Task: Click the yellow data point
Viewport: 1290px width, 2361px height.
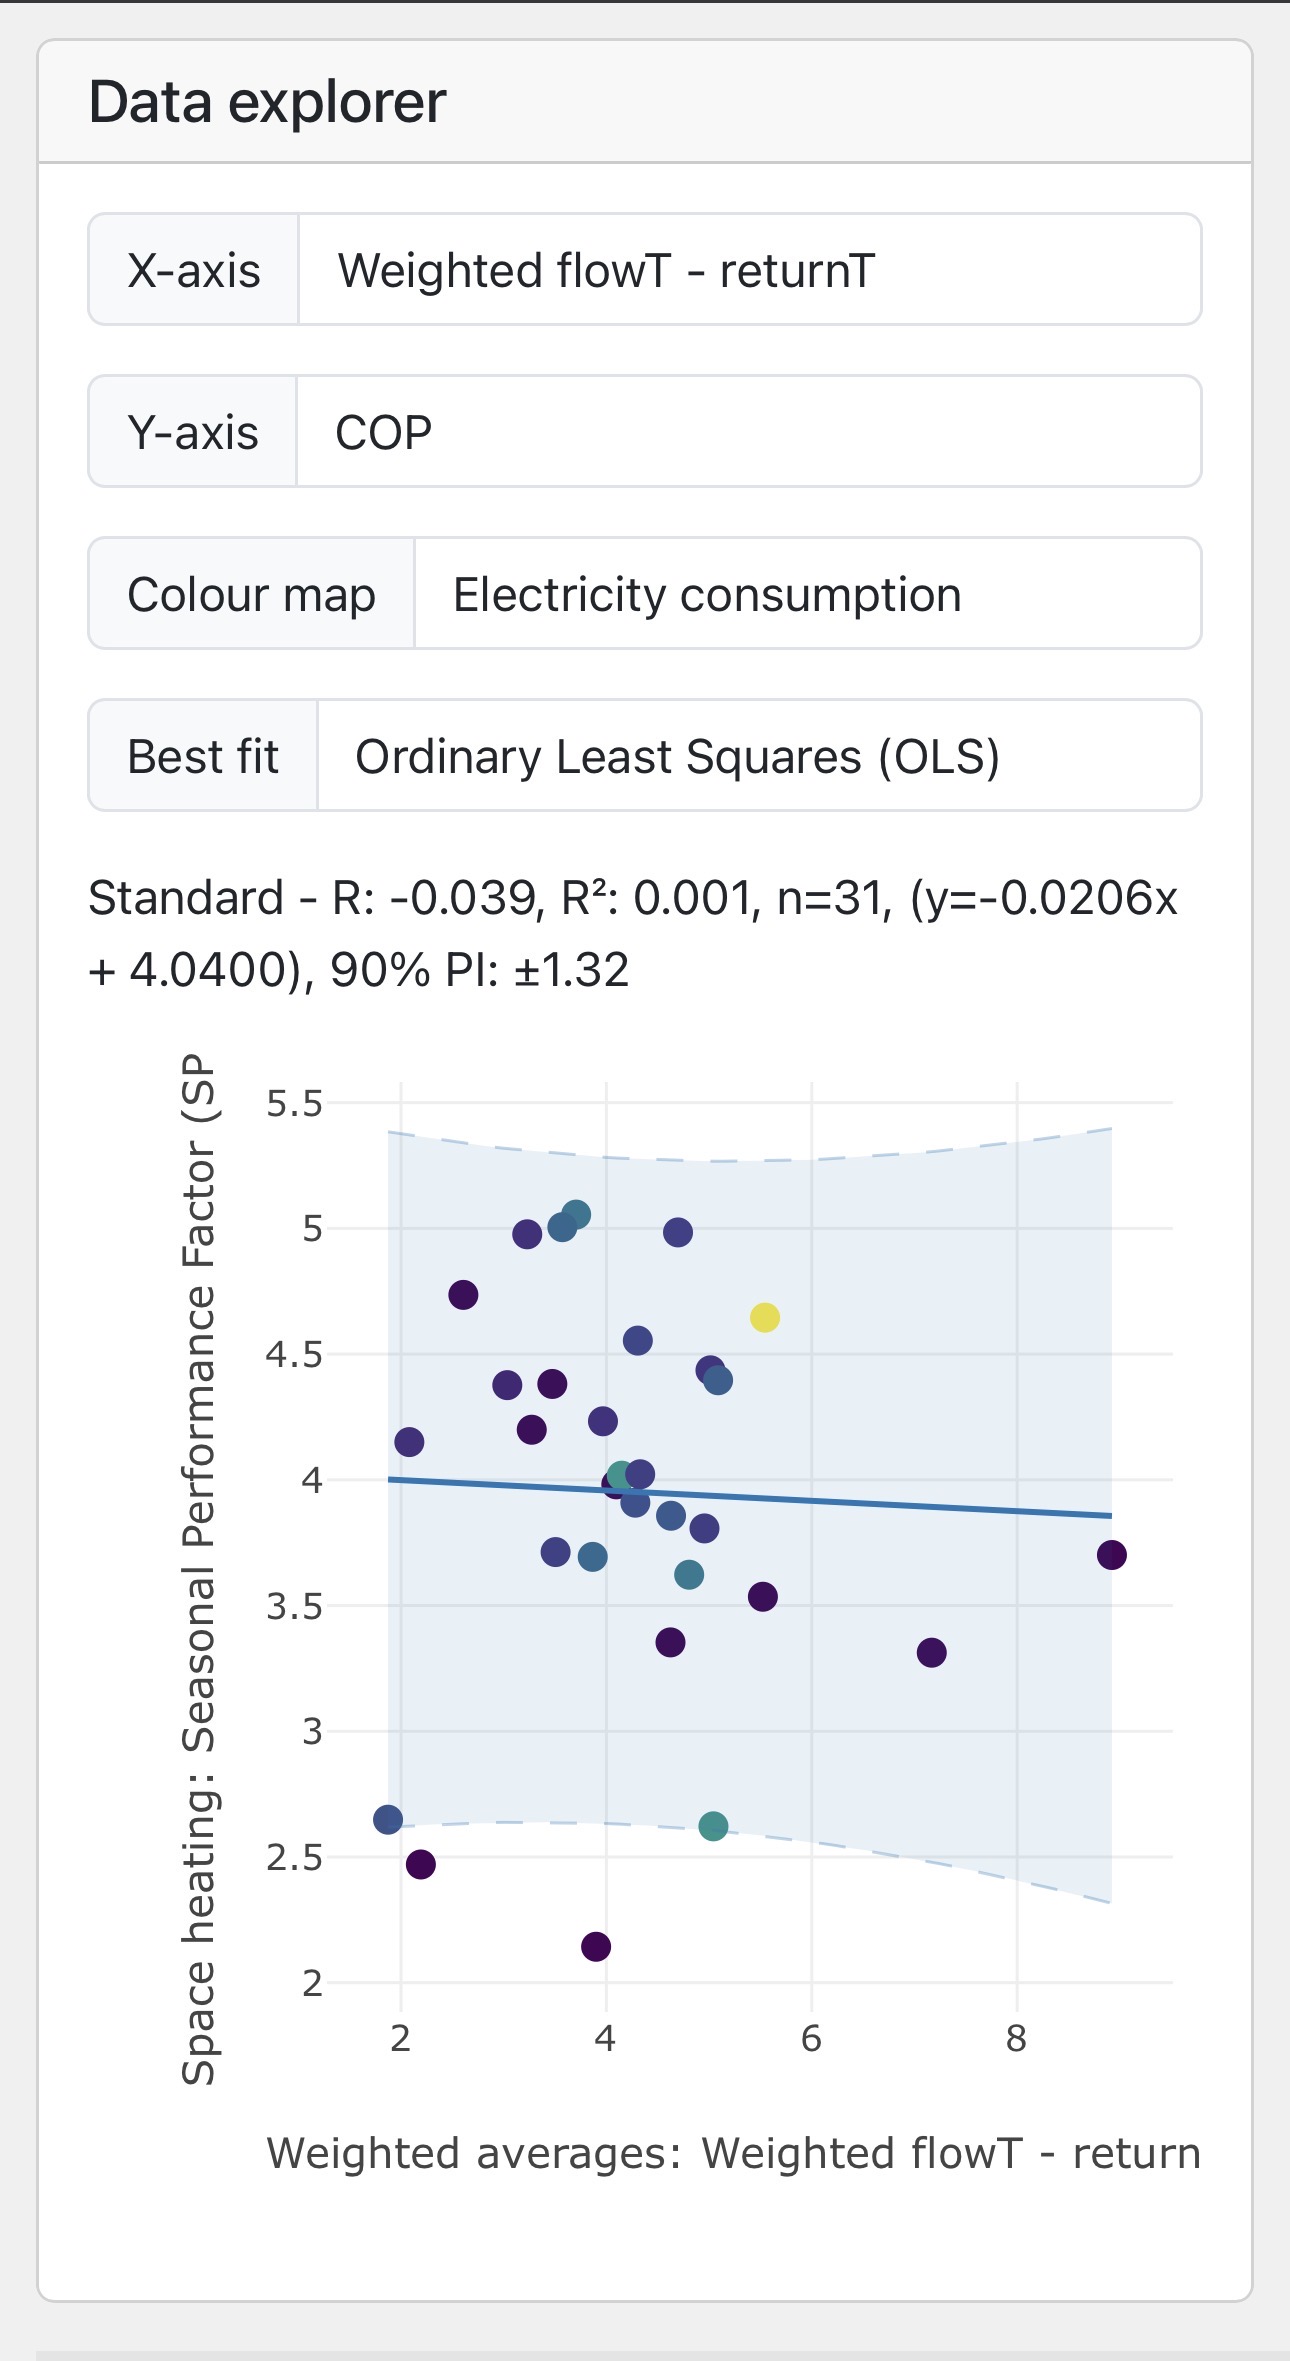Action: (765, 1318)
